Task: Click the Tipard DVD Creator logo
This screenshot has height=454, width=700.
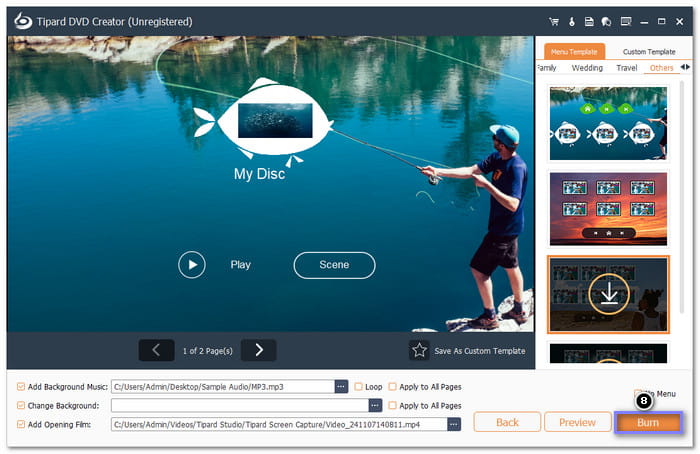Action: (x=23, y=21)
